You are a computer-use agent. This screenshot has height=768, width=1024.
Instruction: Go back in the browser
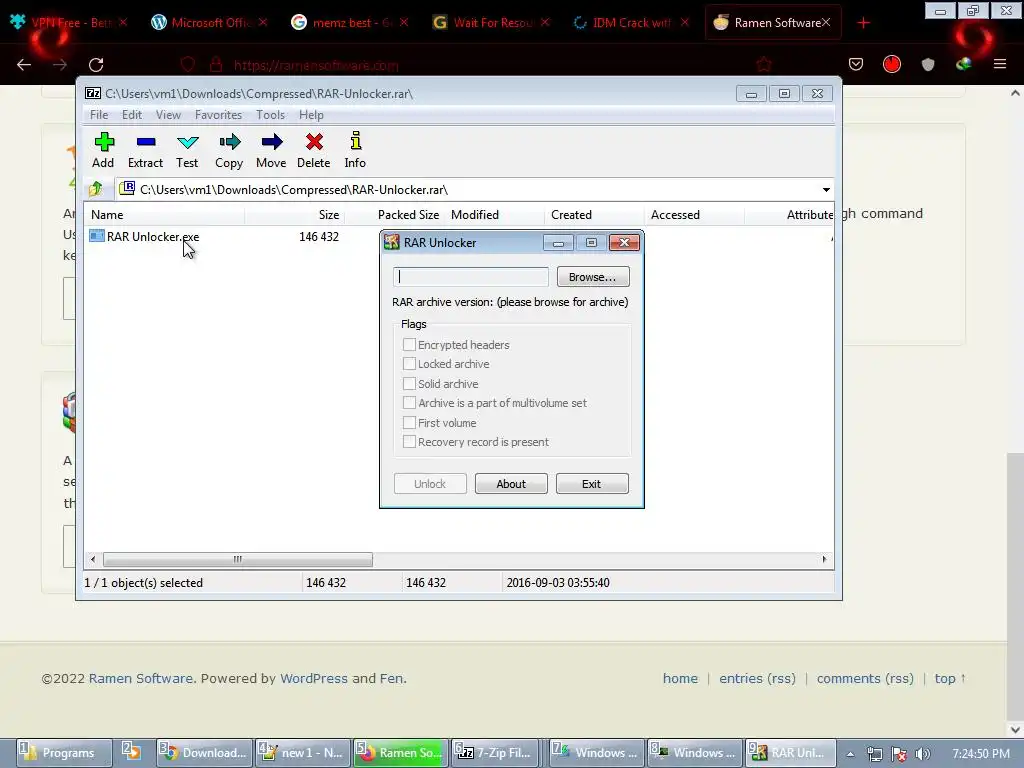24,65
